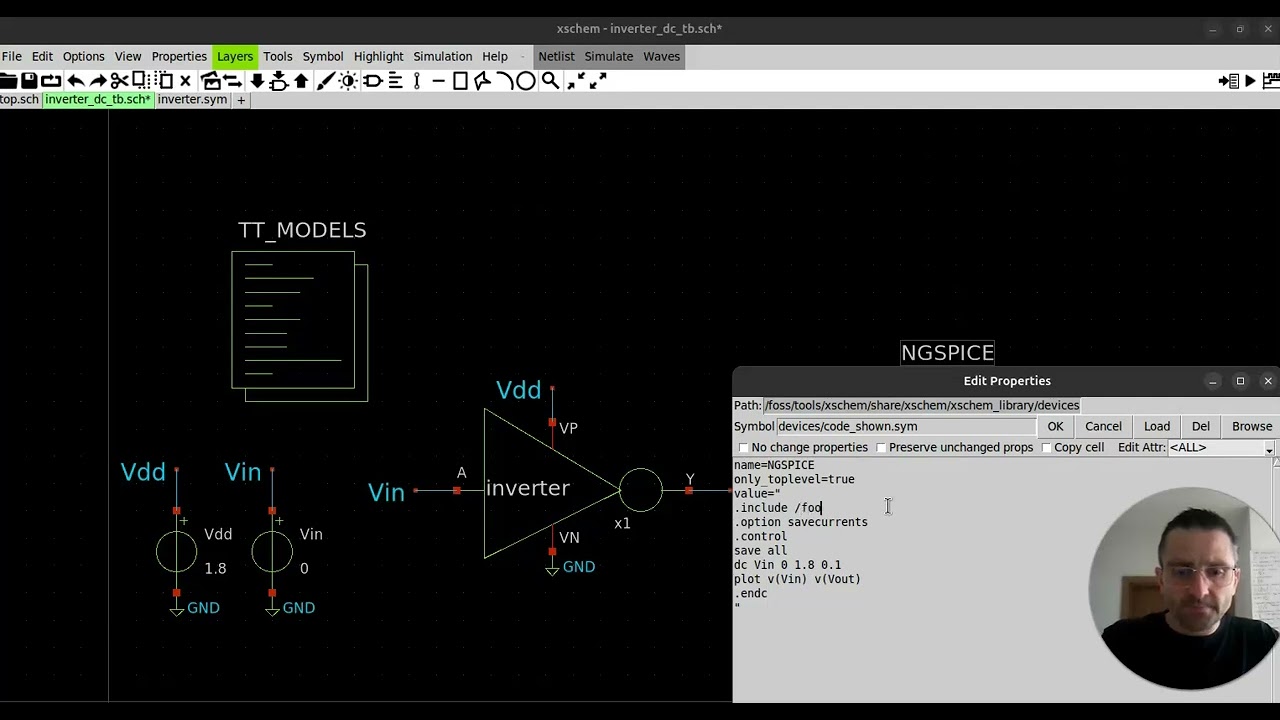Click the Descend into symbol icon

[x=279, y=81]
